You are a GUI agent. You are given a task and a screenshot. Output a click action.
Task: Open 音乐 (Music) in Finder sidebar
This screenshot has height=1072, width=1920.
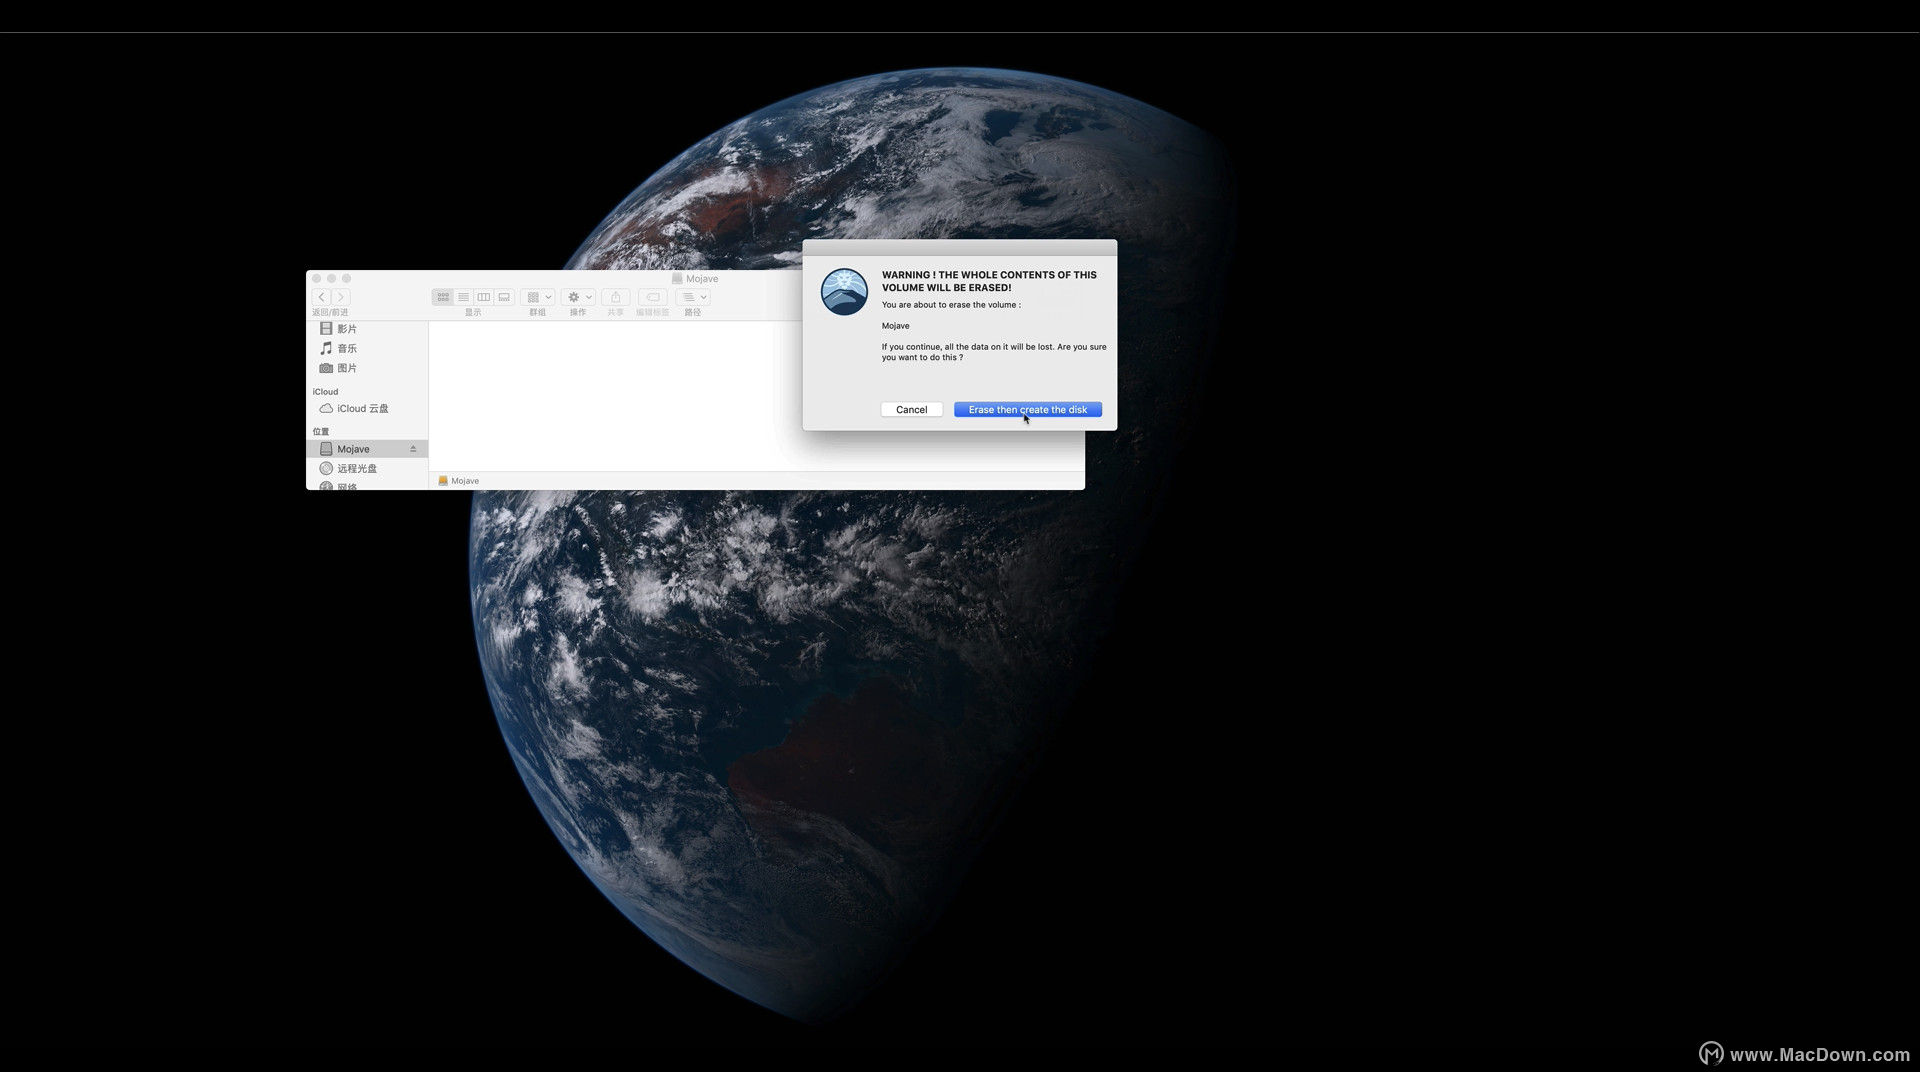367,349
